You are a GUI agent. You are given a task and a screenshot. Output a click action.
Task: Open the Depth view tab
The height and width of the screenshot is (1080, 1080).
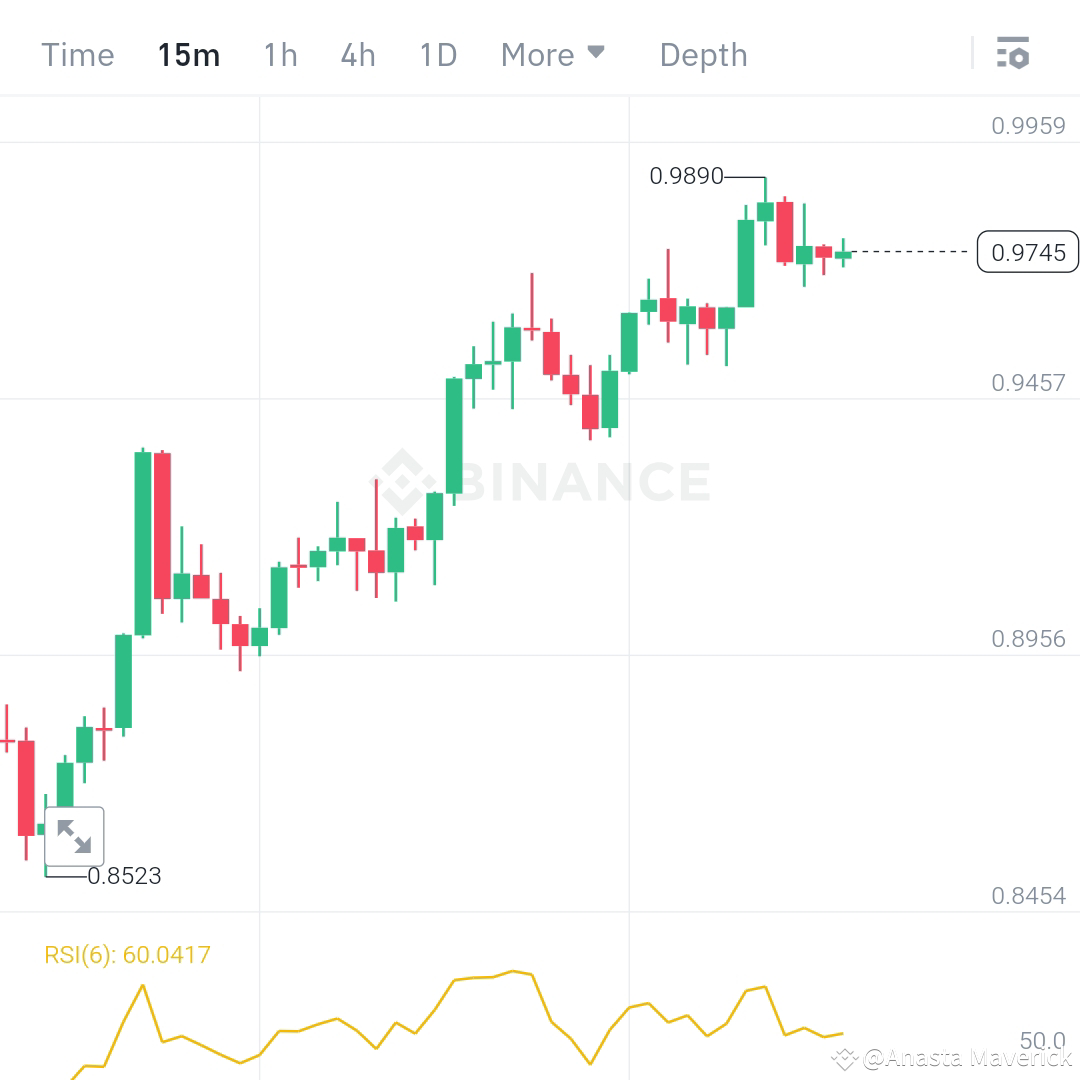[703, 55]
